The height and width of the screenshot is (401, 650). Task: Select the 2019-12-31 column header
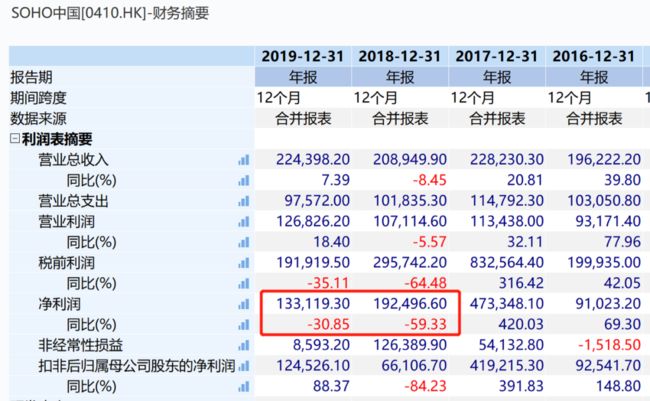(303, 56)
